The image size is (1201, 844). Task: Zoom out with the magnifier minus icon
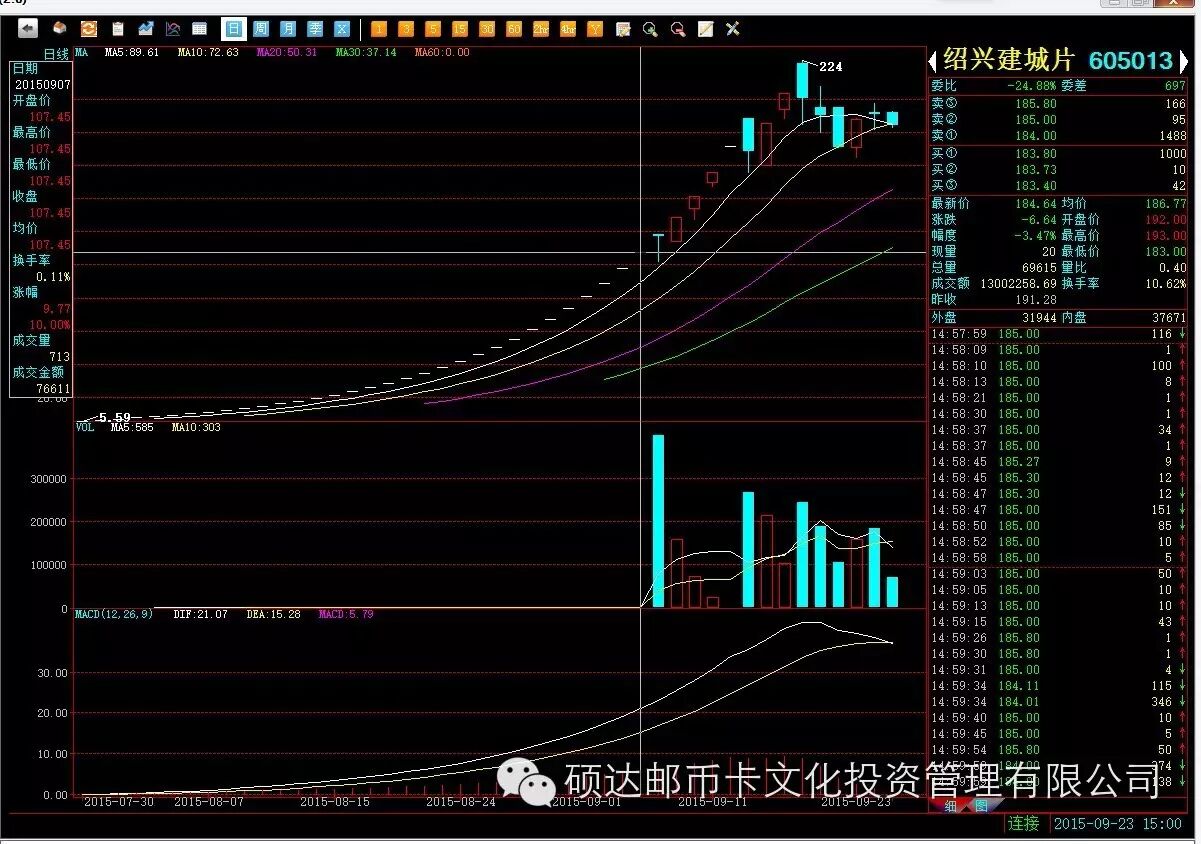point(678,29)
